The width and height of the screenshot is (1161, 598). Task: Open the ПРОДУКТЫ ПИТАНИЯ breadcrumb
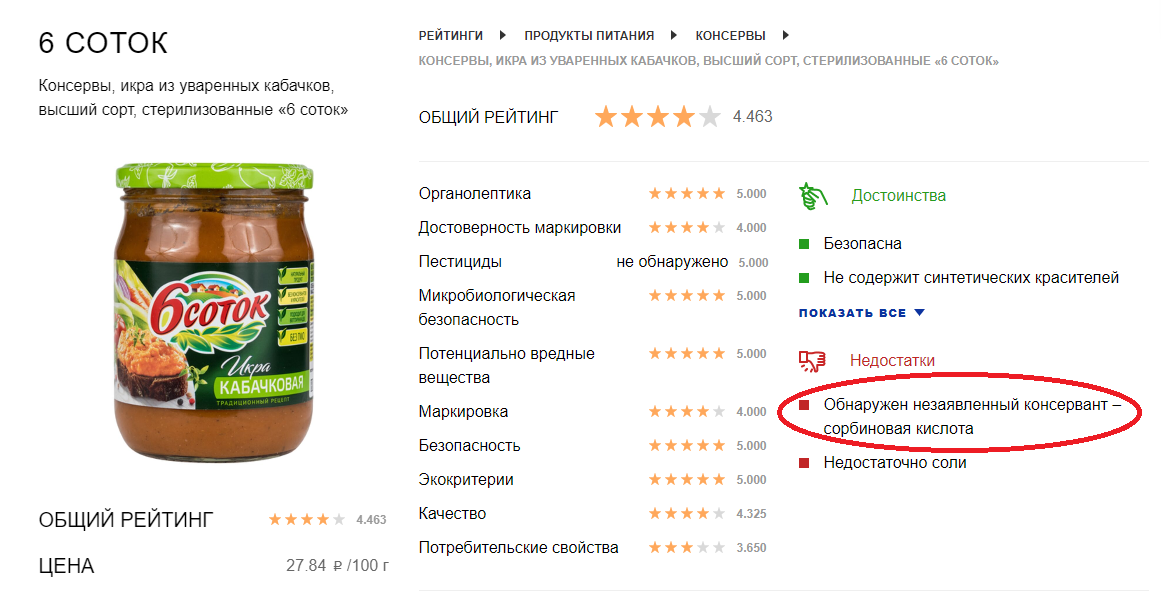pyautogui.click(x=589, y=36)
